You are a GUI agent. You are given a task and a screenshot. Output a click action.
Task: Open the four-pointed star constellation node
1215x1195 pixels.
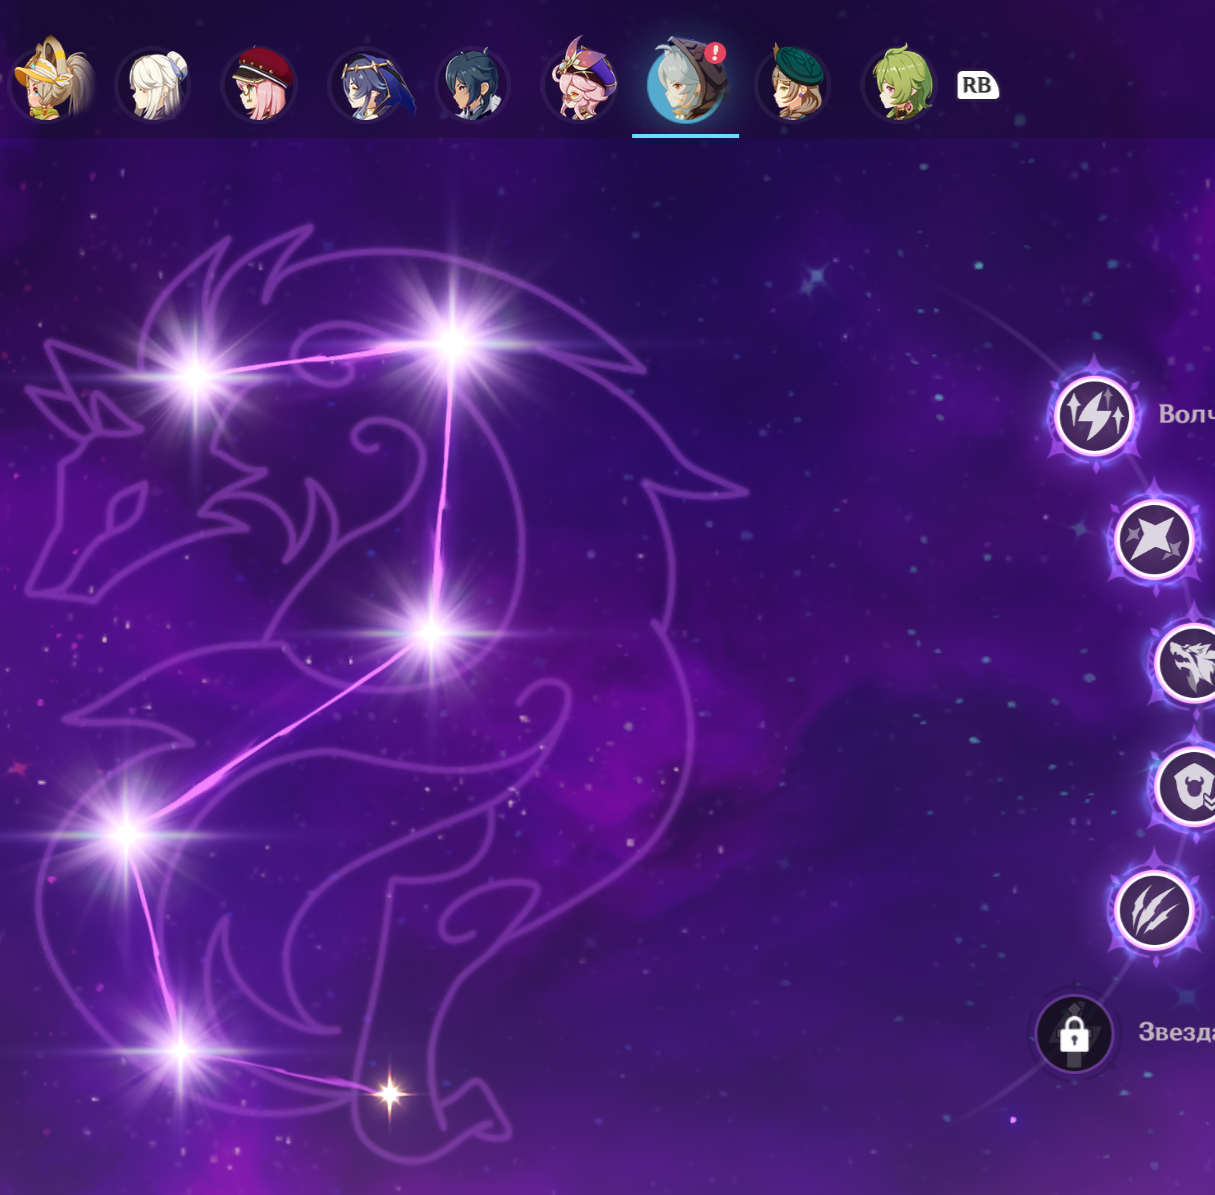(1154, 540)
